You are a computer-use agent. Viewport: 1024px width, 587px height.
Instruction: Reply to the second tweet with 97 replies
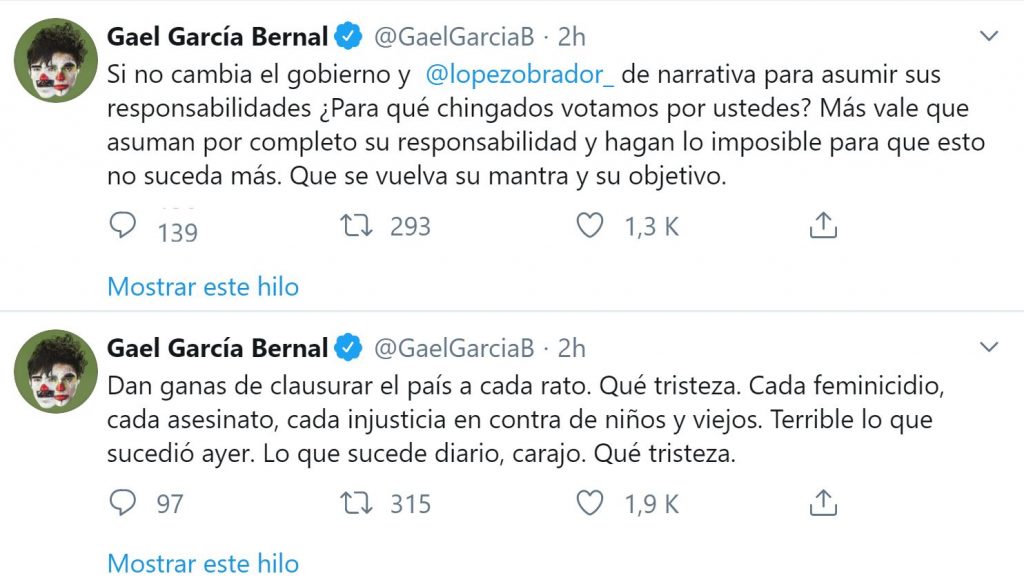122,502
